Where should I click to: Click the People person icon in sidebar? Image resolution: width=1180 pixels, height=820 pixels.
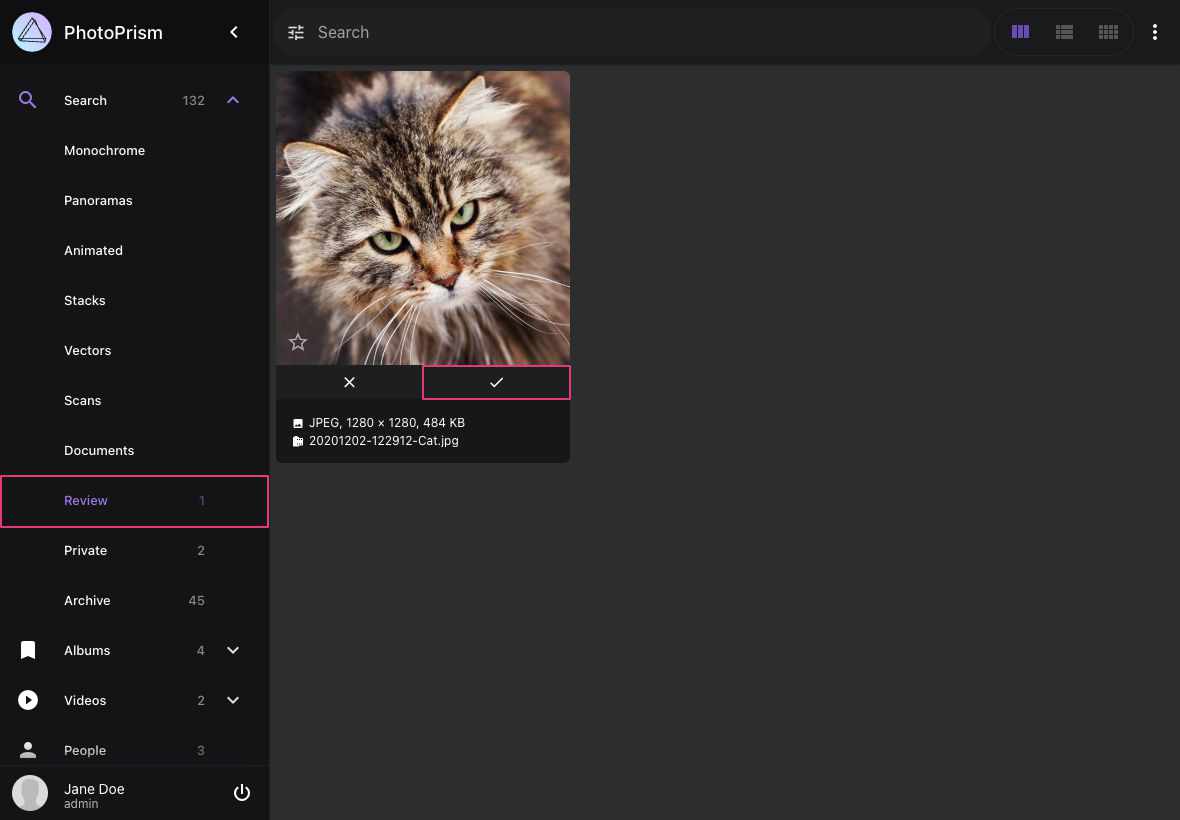(x=27, y=750)
